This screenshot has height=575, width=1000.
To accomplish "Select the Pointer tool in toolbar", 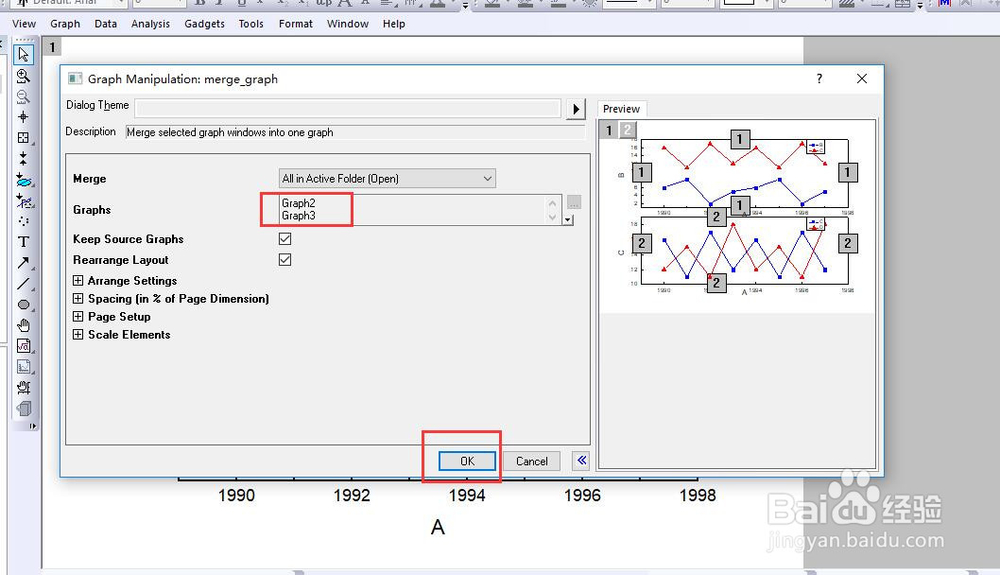I will click(24, 55).
